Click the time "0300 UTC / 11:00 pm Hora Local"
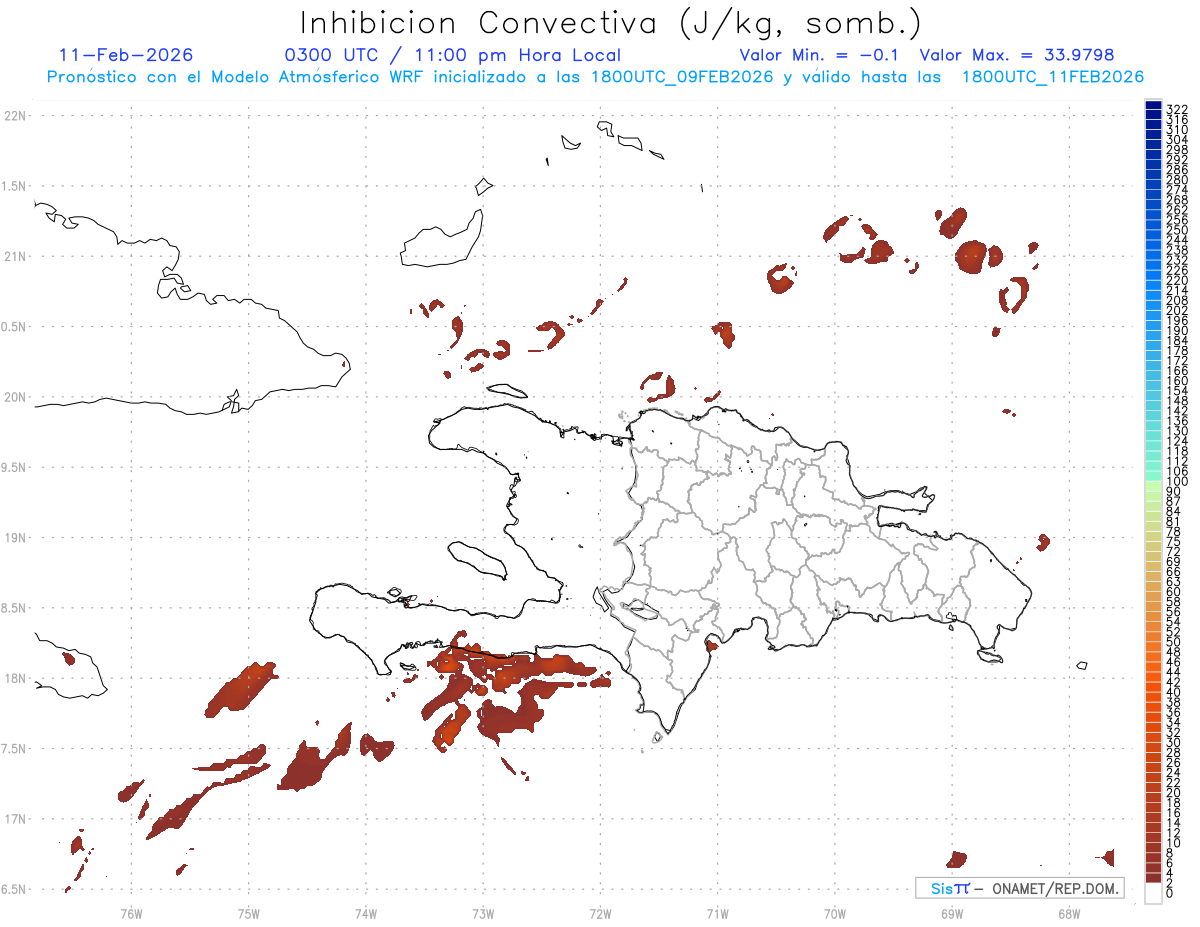The image size is (1200, 927). 453,55
